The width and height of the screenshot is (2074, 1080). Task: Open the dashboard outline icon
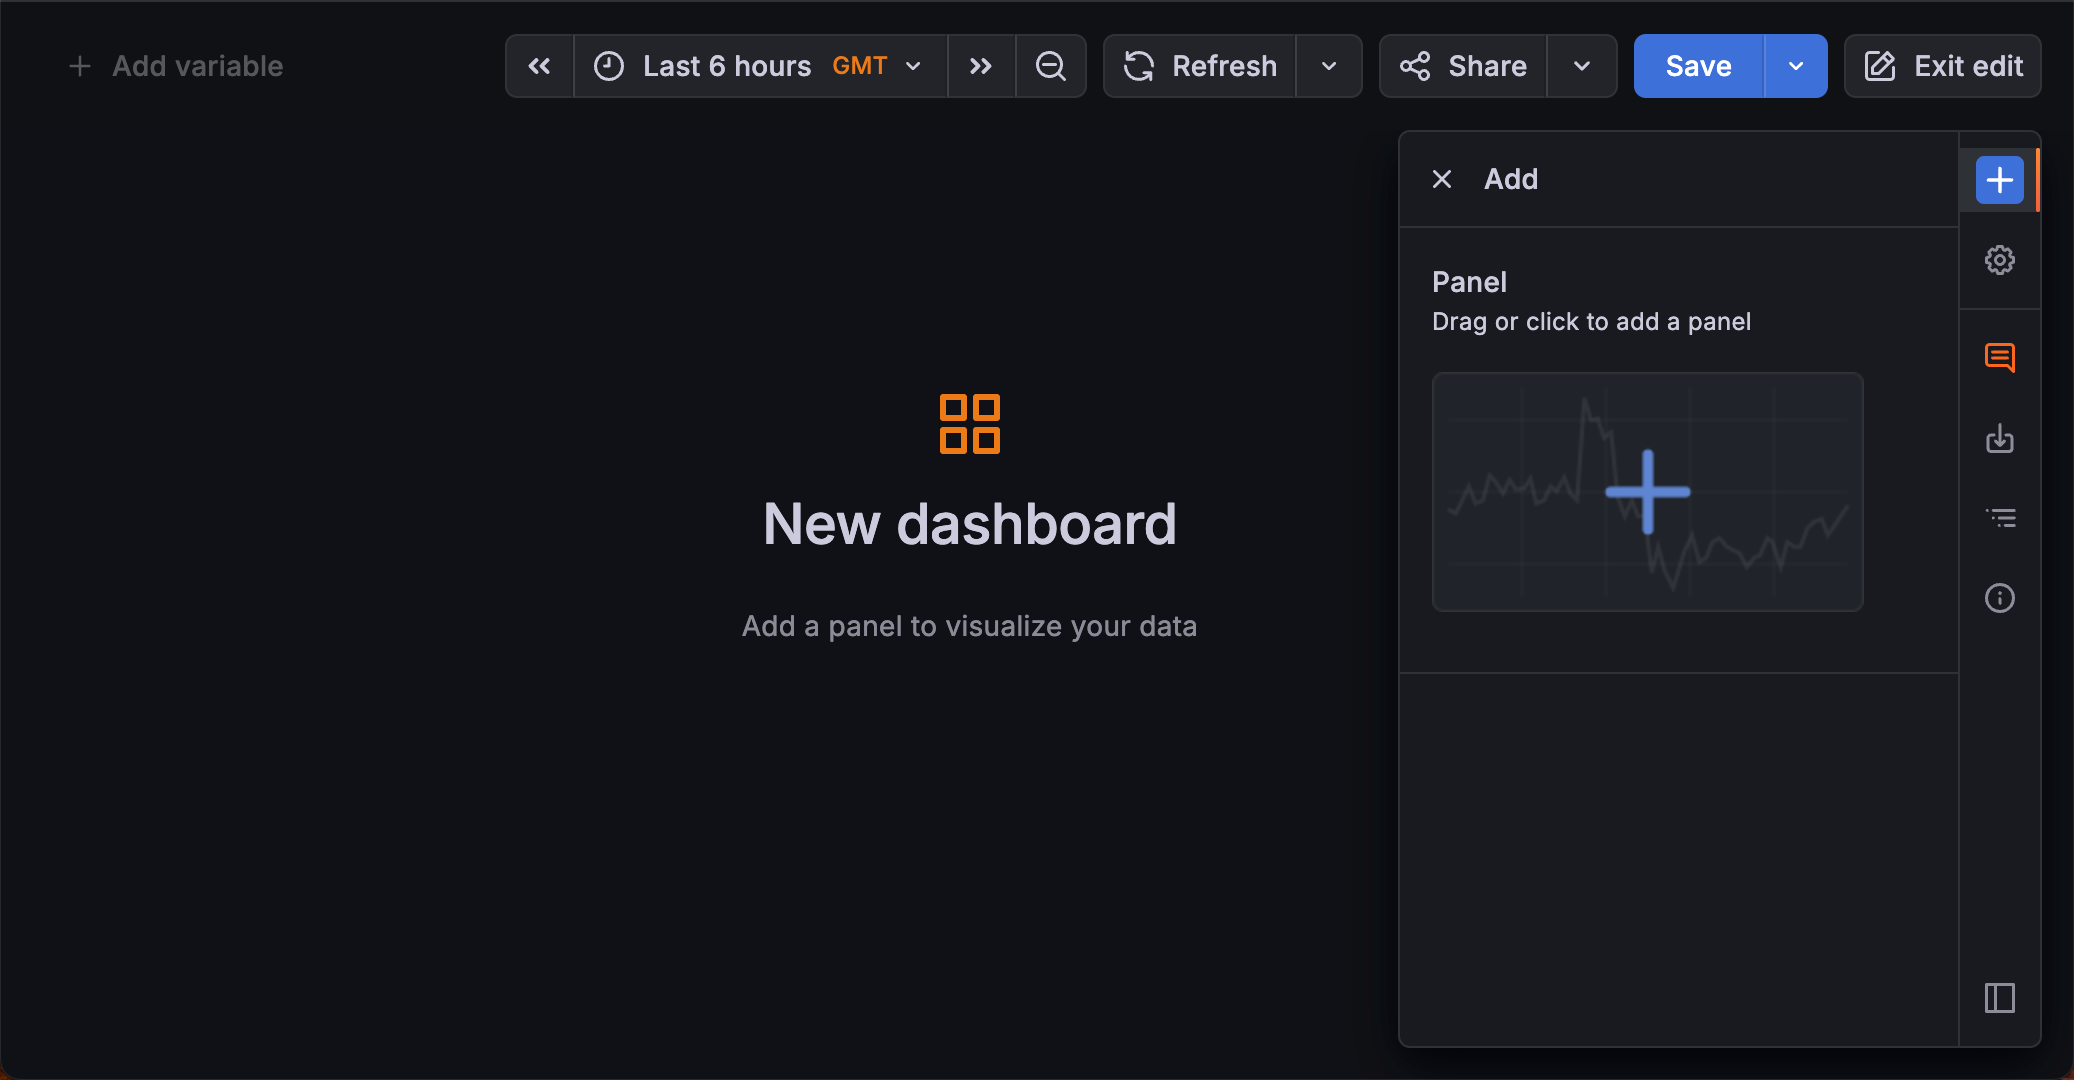point(1998,517)
